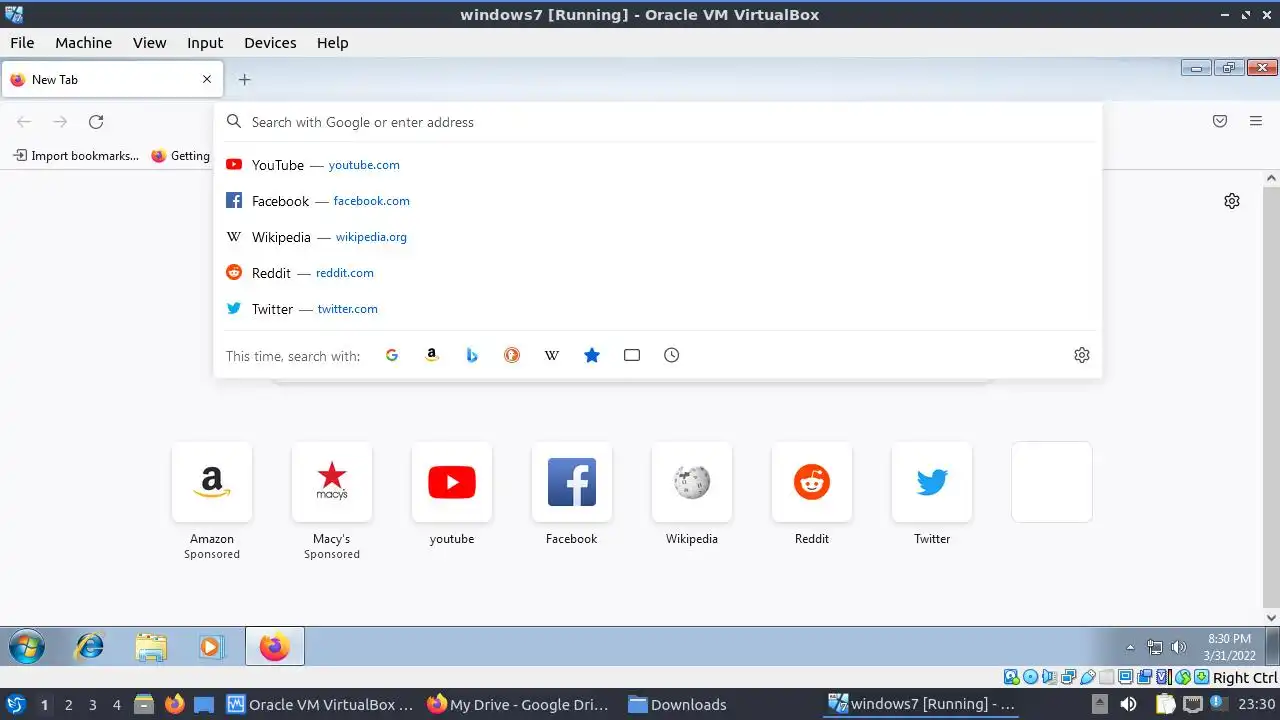Open the Save to Pocket icon

point(1220,121)
